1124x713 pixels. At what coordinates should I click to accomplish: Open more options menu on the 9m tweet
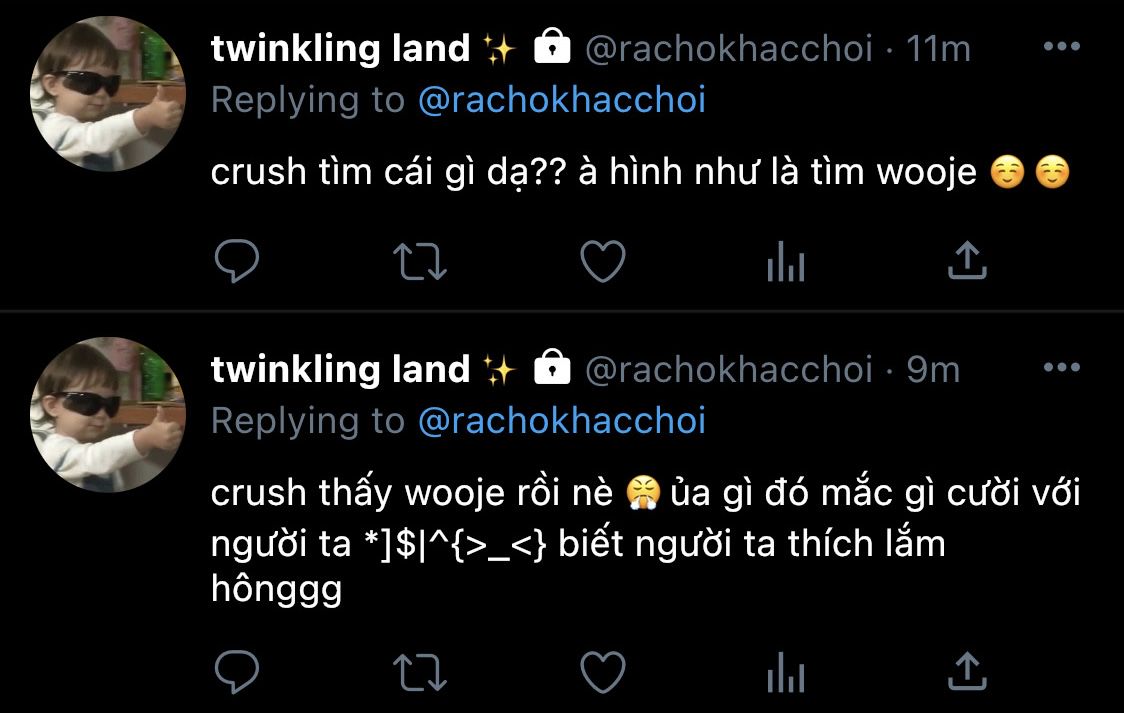(1062, 368)
